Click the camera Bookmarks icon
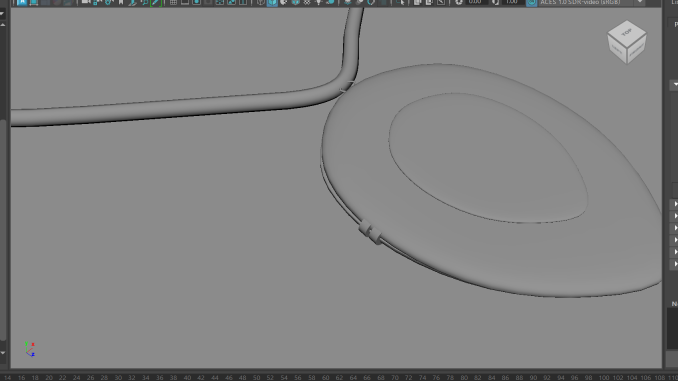 coord(121,2)
